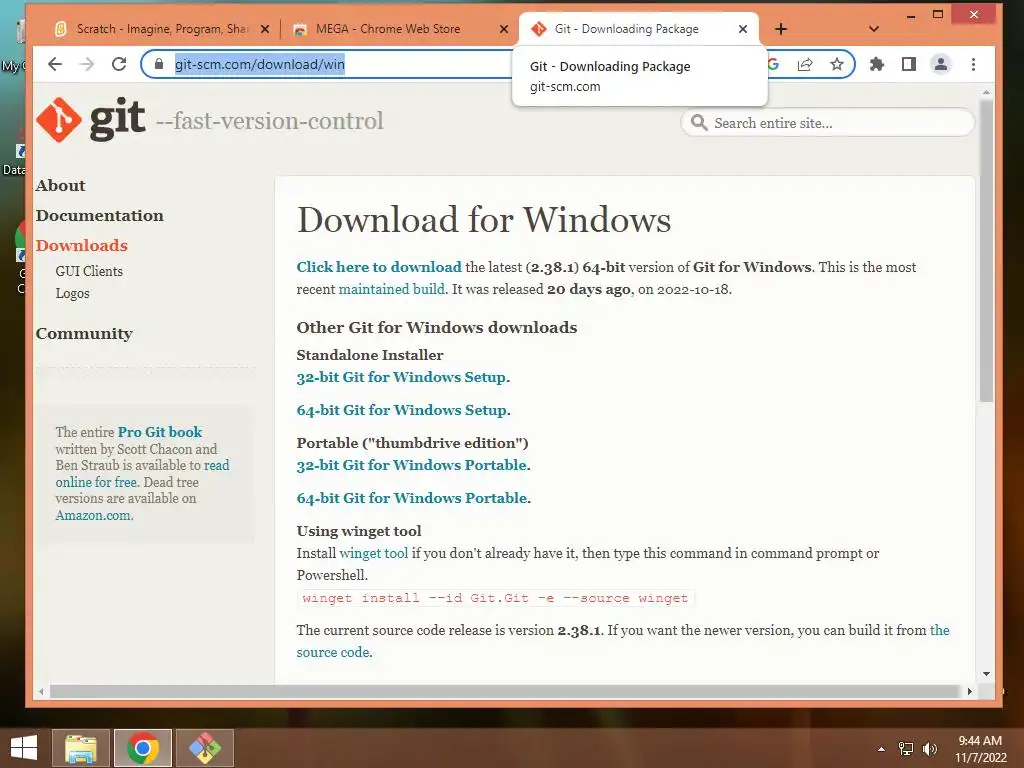Bookmark this page with the star icon
1024x768 pixels.
tap(837, 64)
